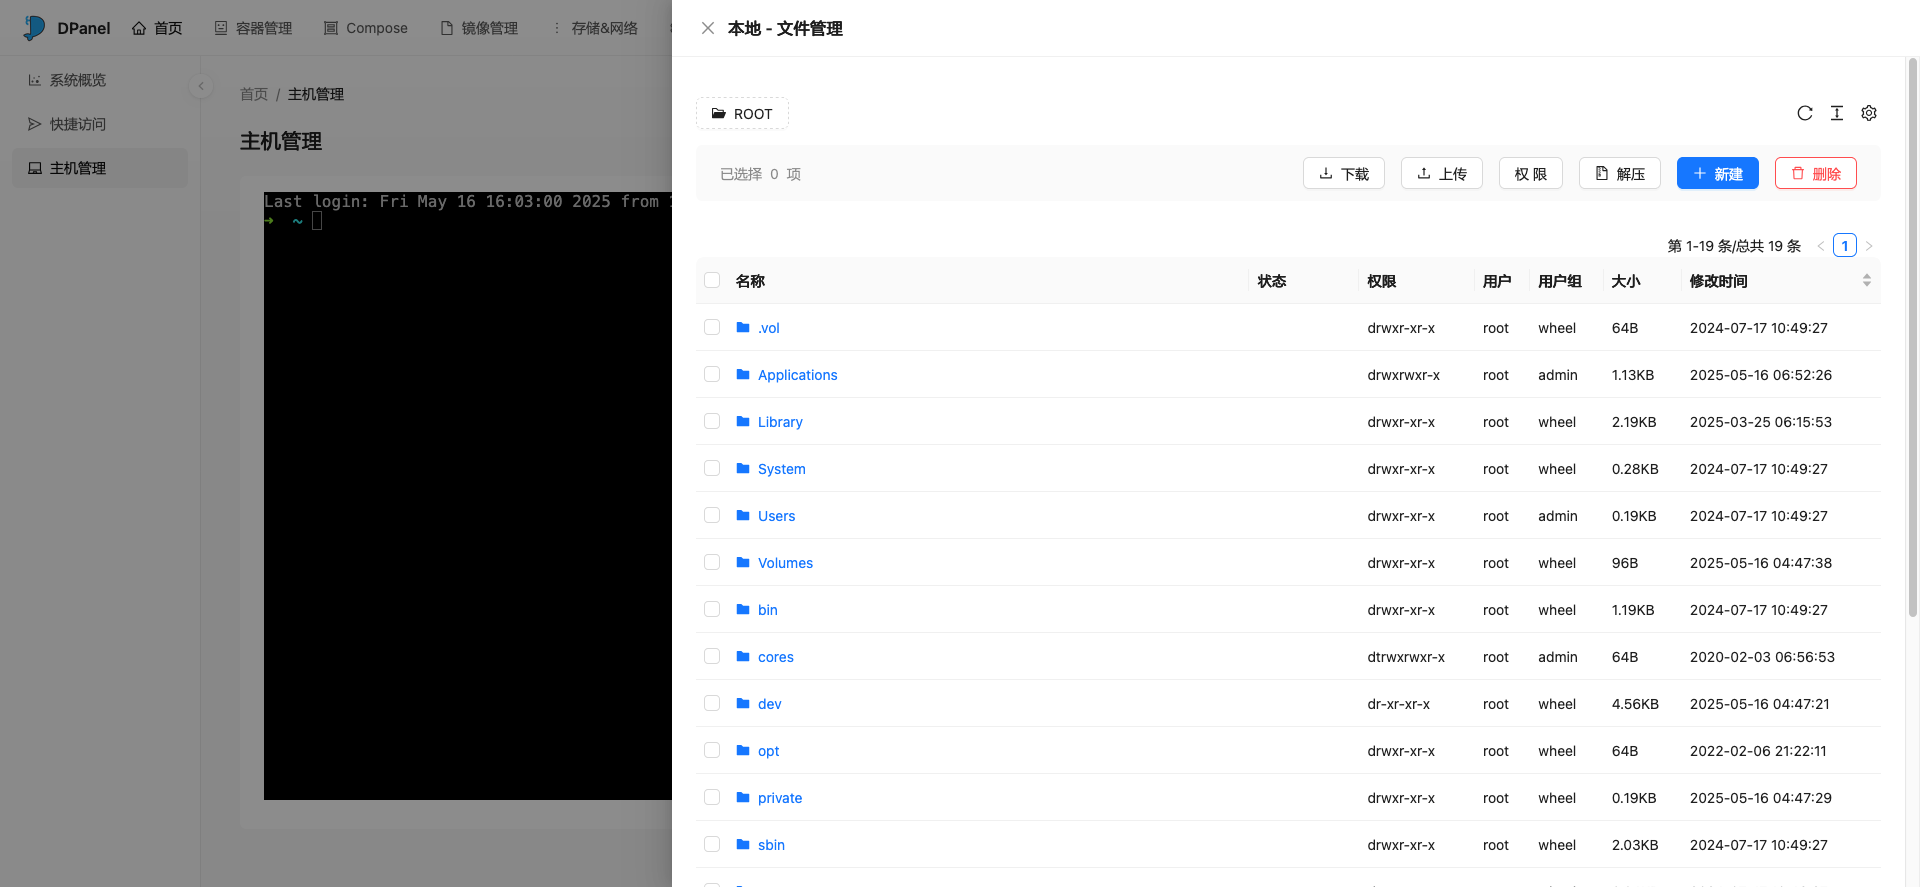Viewport: 1920px width, 887px height.
Task: Click the 权限 permissions button
Action: point(1531,173)
